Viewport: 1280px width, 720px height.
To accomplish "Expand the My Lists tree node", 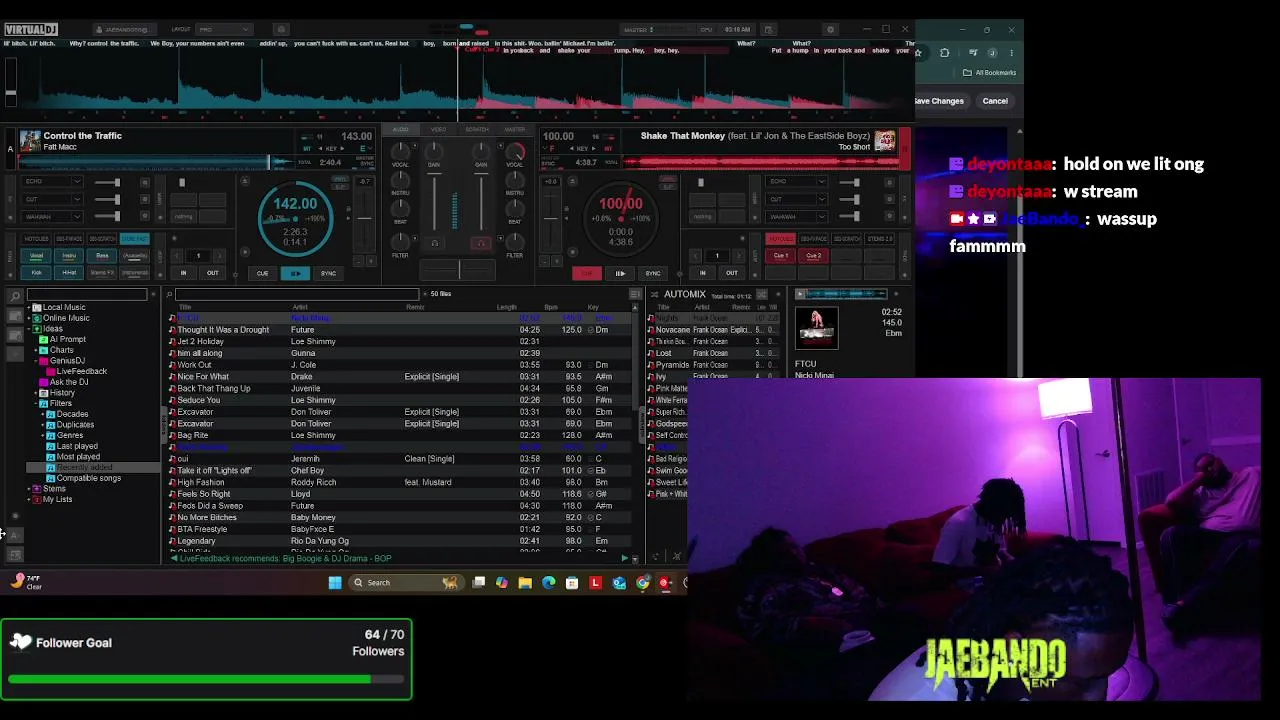I will (x=29, y=499).
